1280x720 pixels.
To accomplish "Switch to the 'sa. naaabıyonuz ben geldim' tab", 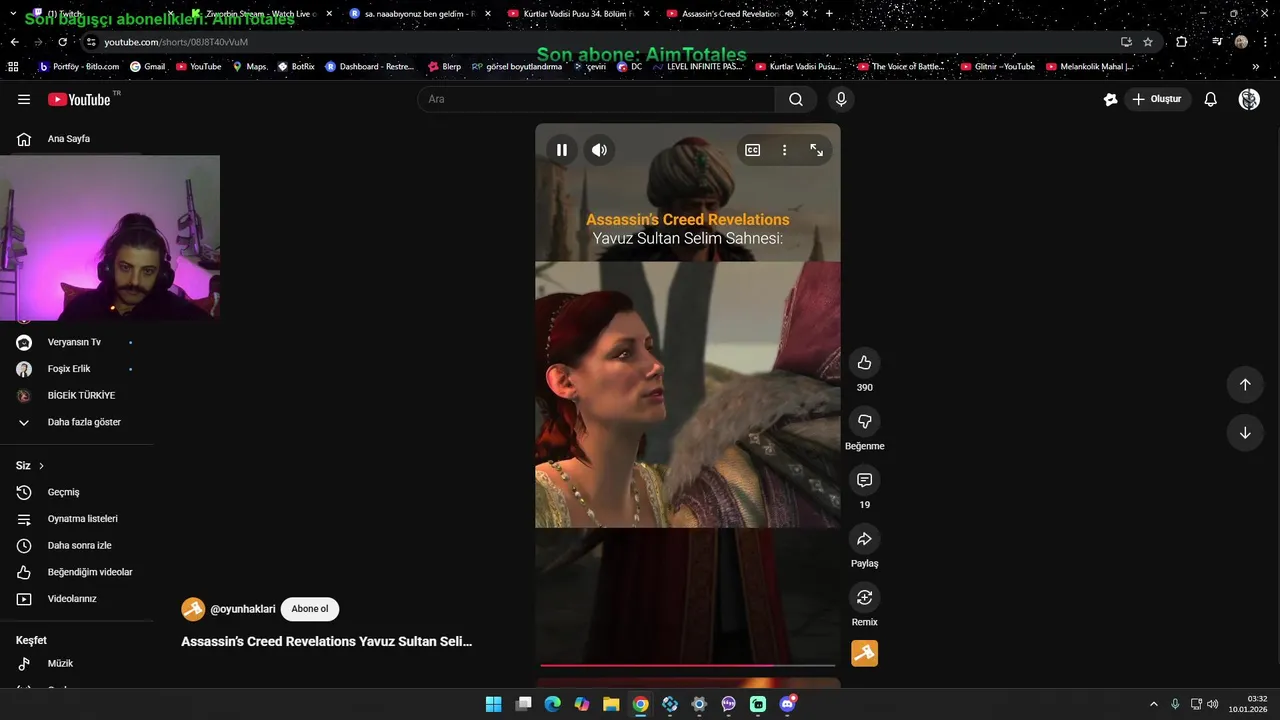I will 418,14.
